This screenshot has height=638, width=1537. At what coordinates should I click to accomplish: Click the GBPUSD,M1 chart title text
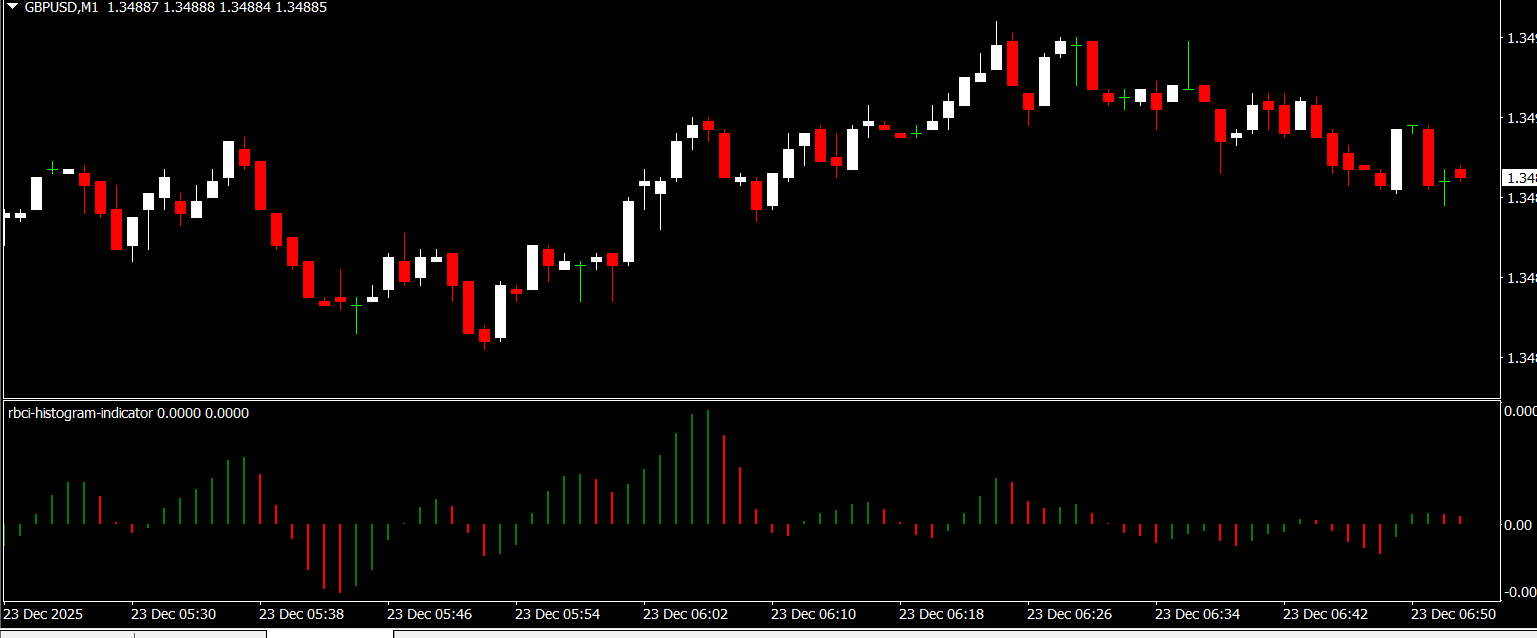click(x=62, y=7)
